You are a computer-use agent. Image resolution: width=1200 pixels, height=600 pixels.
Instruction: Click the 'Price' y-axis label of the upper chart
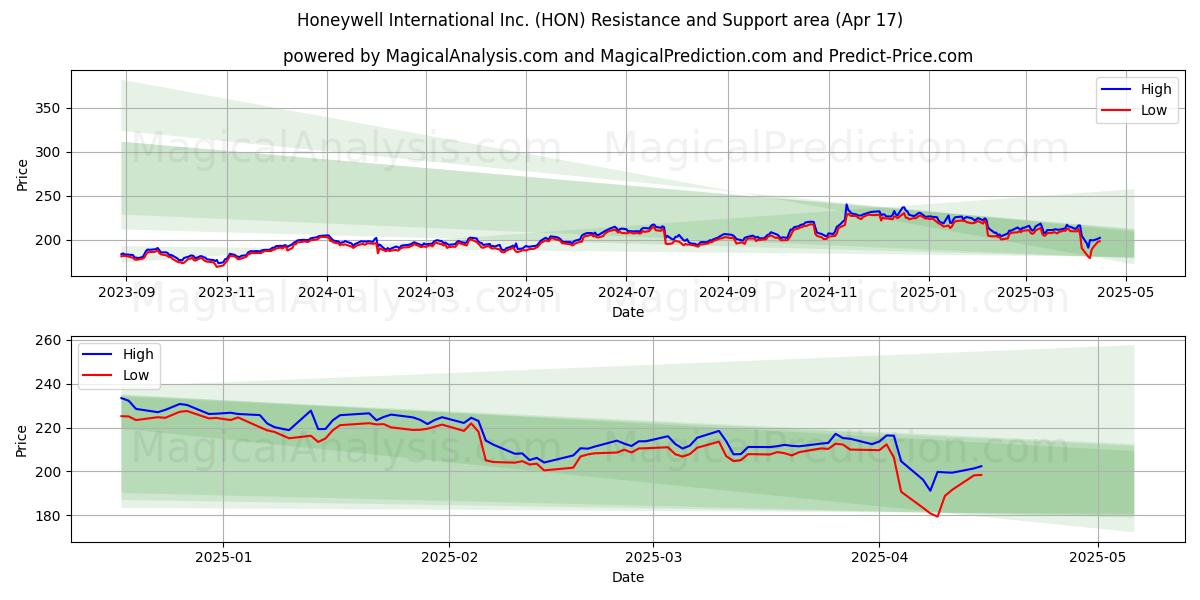[22, 173]
